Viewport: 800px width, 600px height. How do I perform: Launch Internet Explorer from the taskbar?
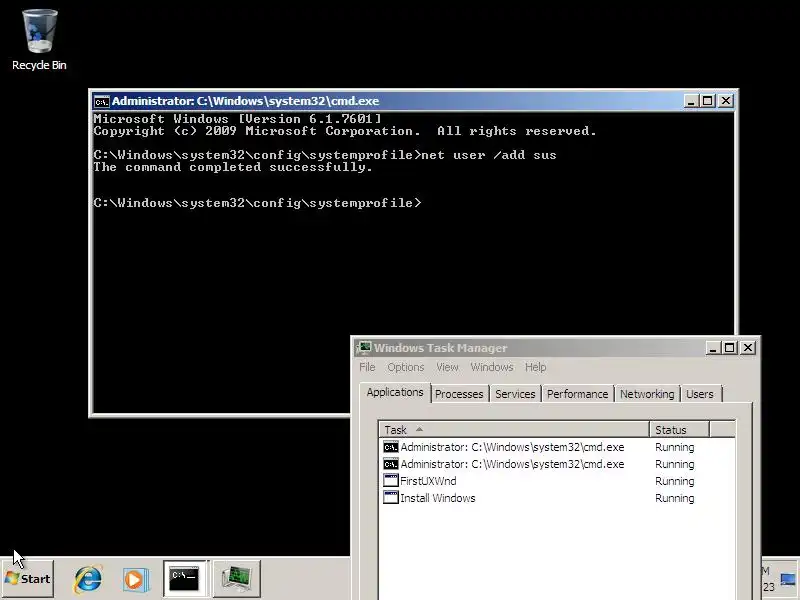coord(88,579)
